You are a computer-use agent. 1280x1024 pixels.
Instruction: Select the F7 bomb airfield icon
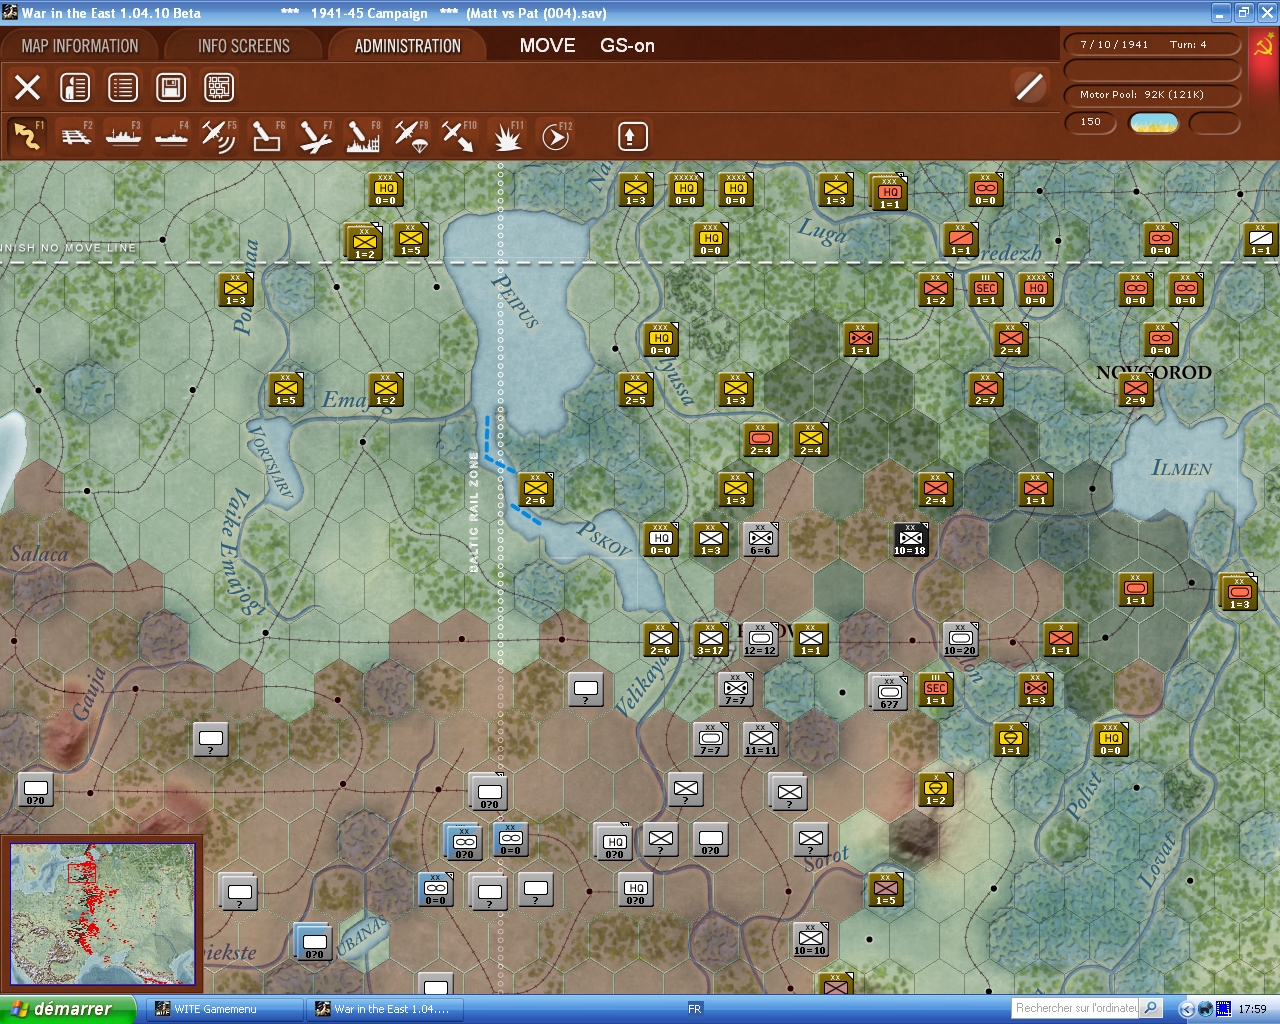[315, 136]
